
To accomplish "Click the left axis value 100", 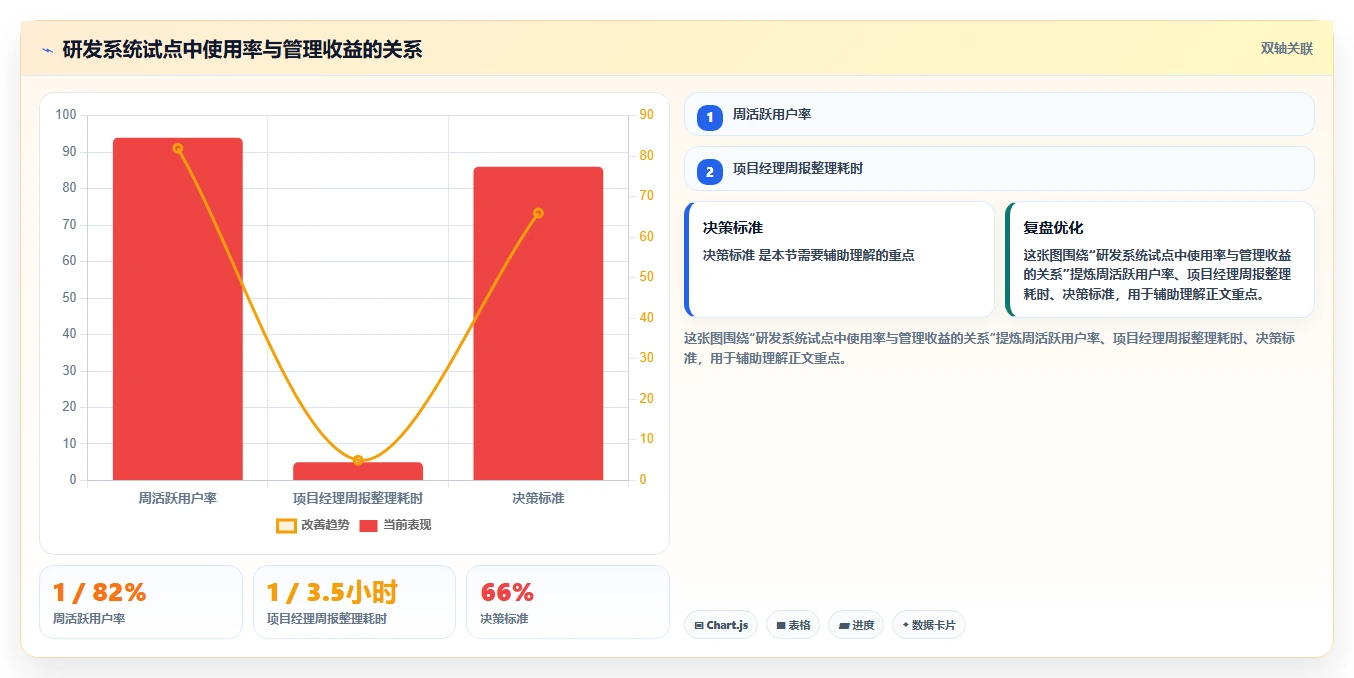I will (66, 115).
